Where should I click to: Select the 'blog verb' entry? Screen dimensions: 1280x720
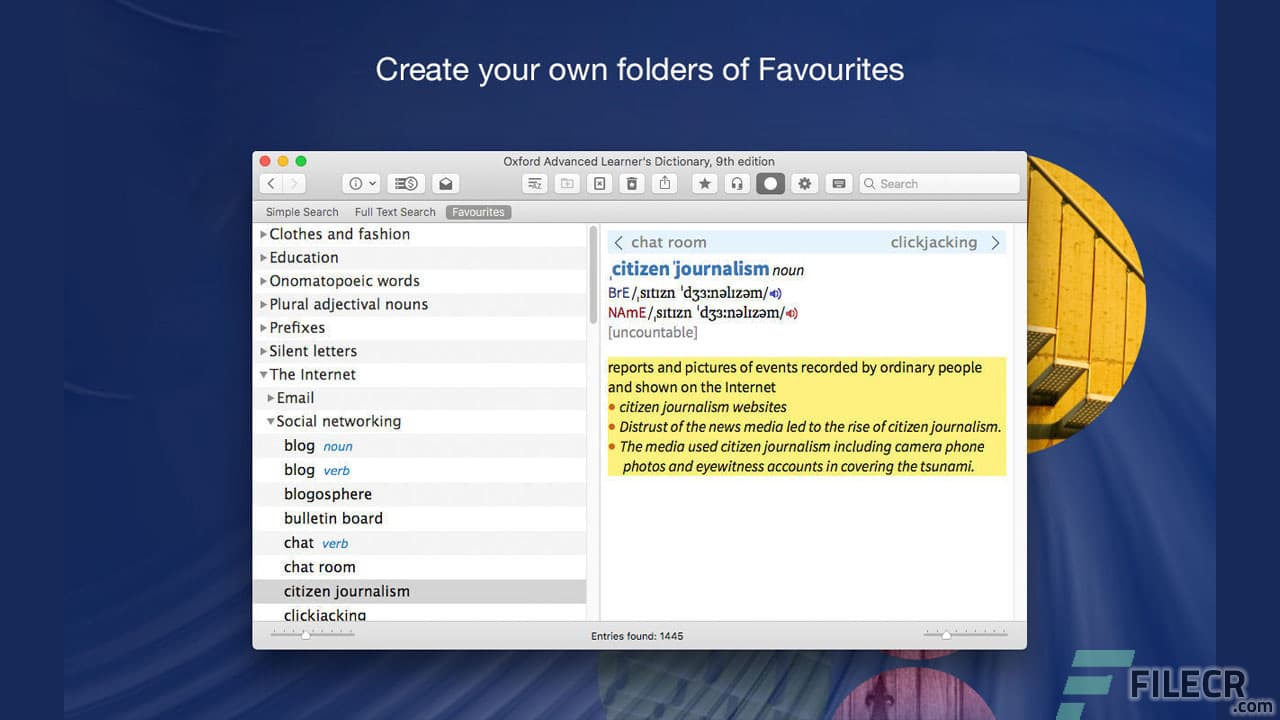(x=420, y=470)
